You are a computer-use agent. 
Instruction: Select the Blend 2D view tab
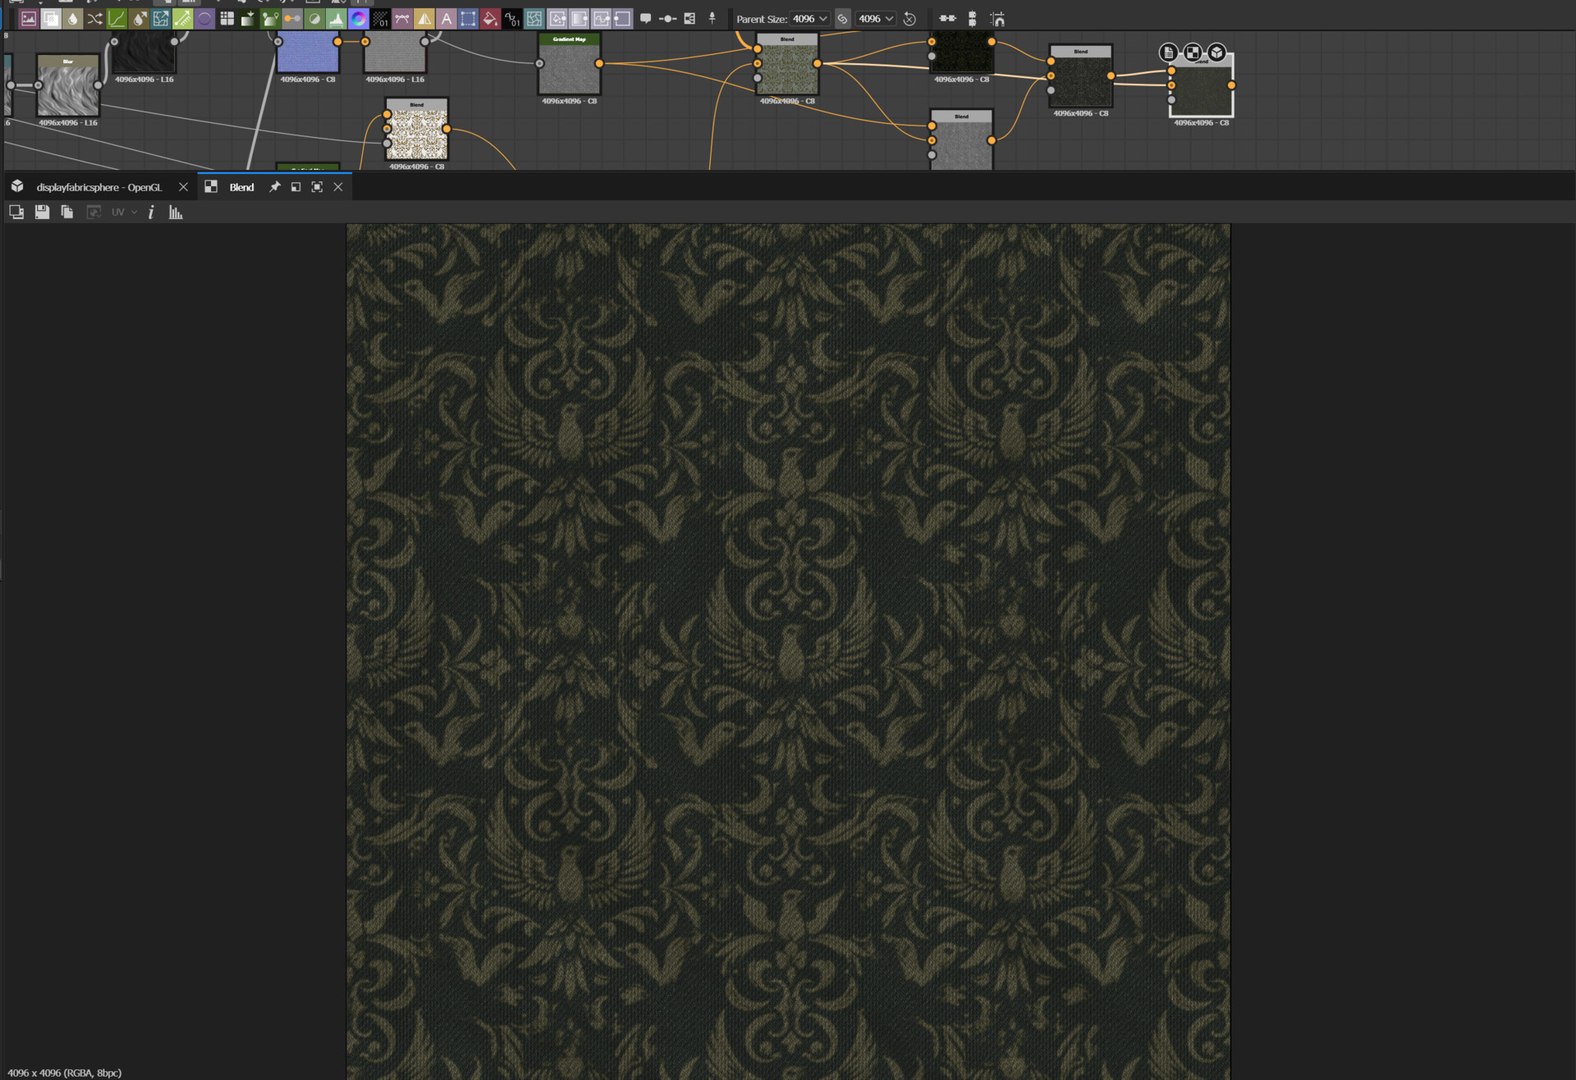[x=242, y=187]
